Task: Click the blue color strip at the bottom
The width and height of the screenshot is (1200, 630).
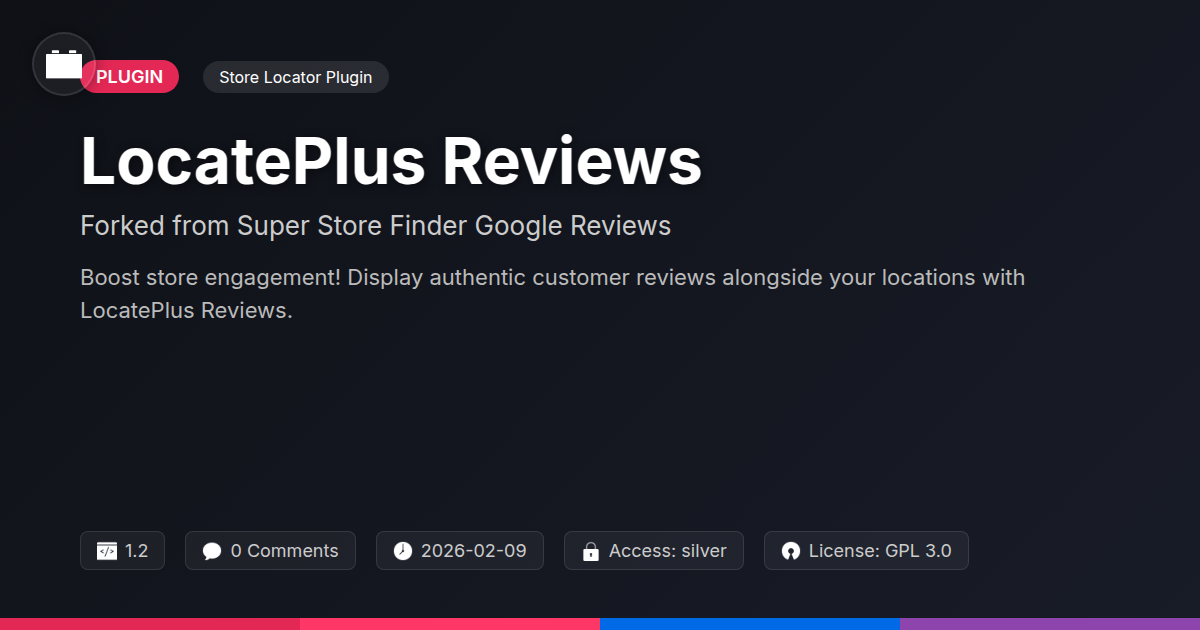Action: pos(750,624)
